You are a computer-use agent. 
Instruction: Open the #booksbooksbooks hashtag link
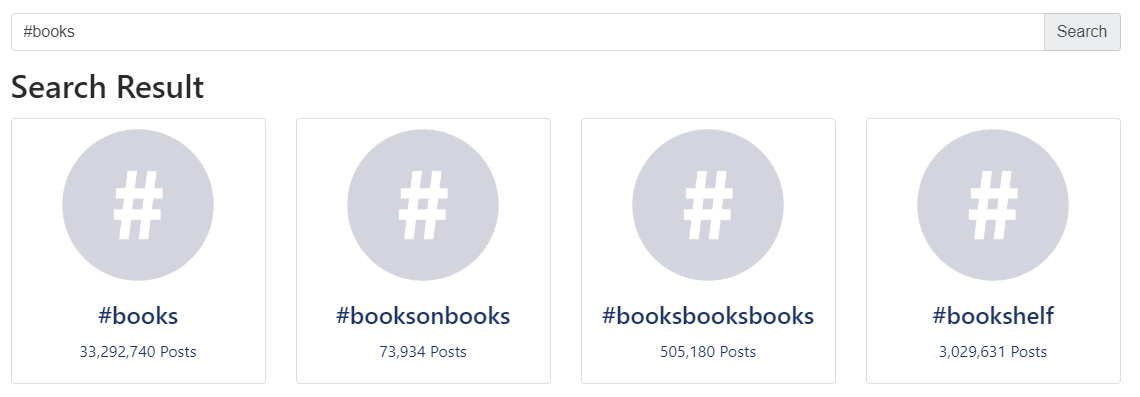tap(708, 316)
